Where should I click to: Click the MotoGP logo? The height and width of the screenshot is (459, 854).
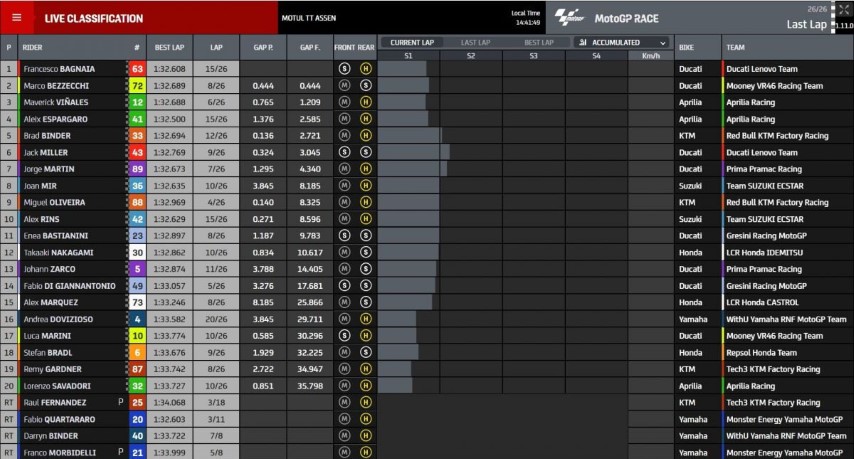tap(569, 17)
